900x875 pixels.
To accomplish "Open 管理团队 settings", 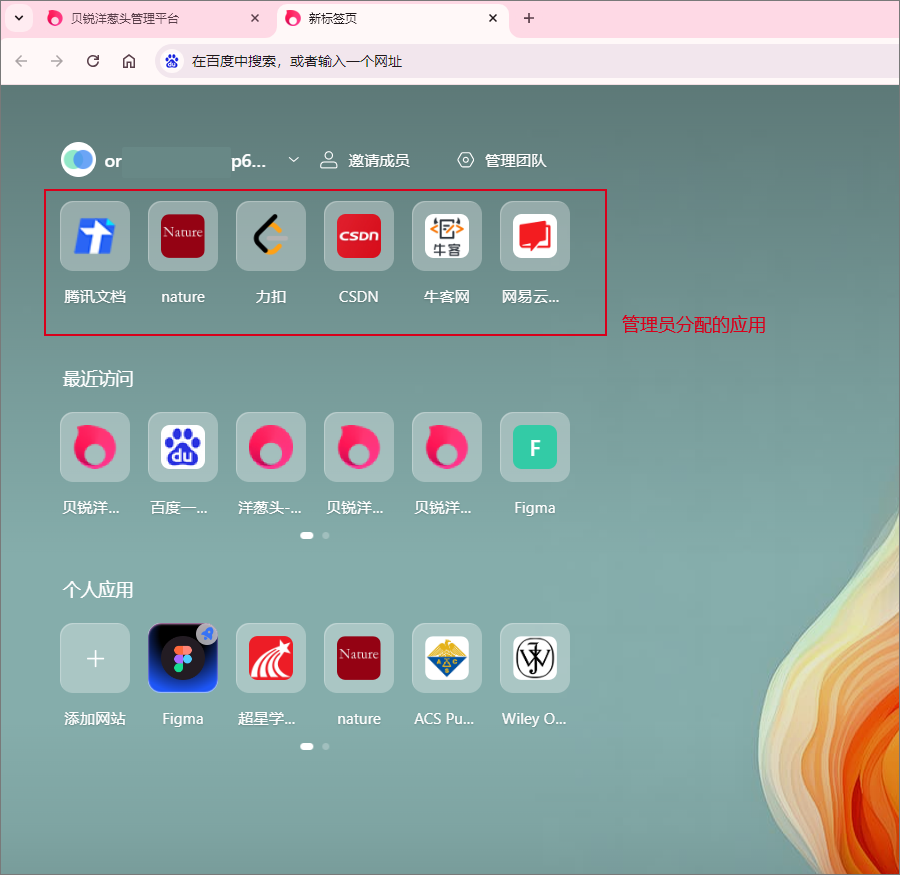I will click(x=502, y=160).
